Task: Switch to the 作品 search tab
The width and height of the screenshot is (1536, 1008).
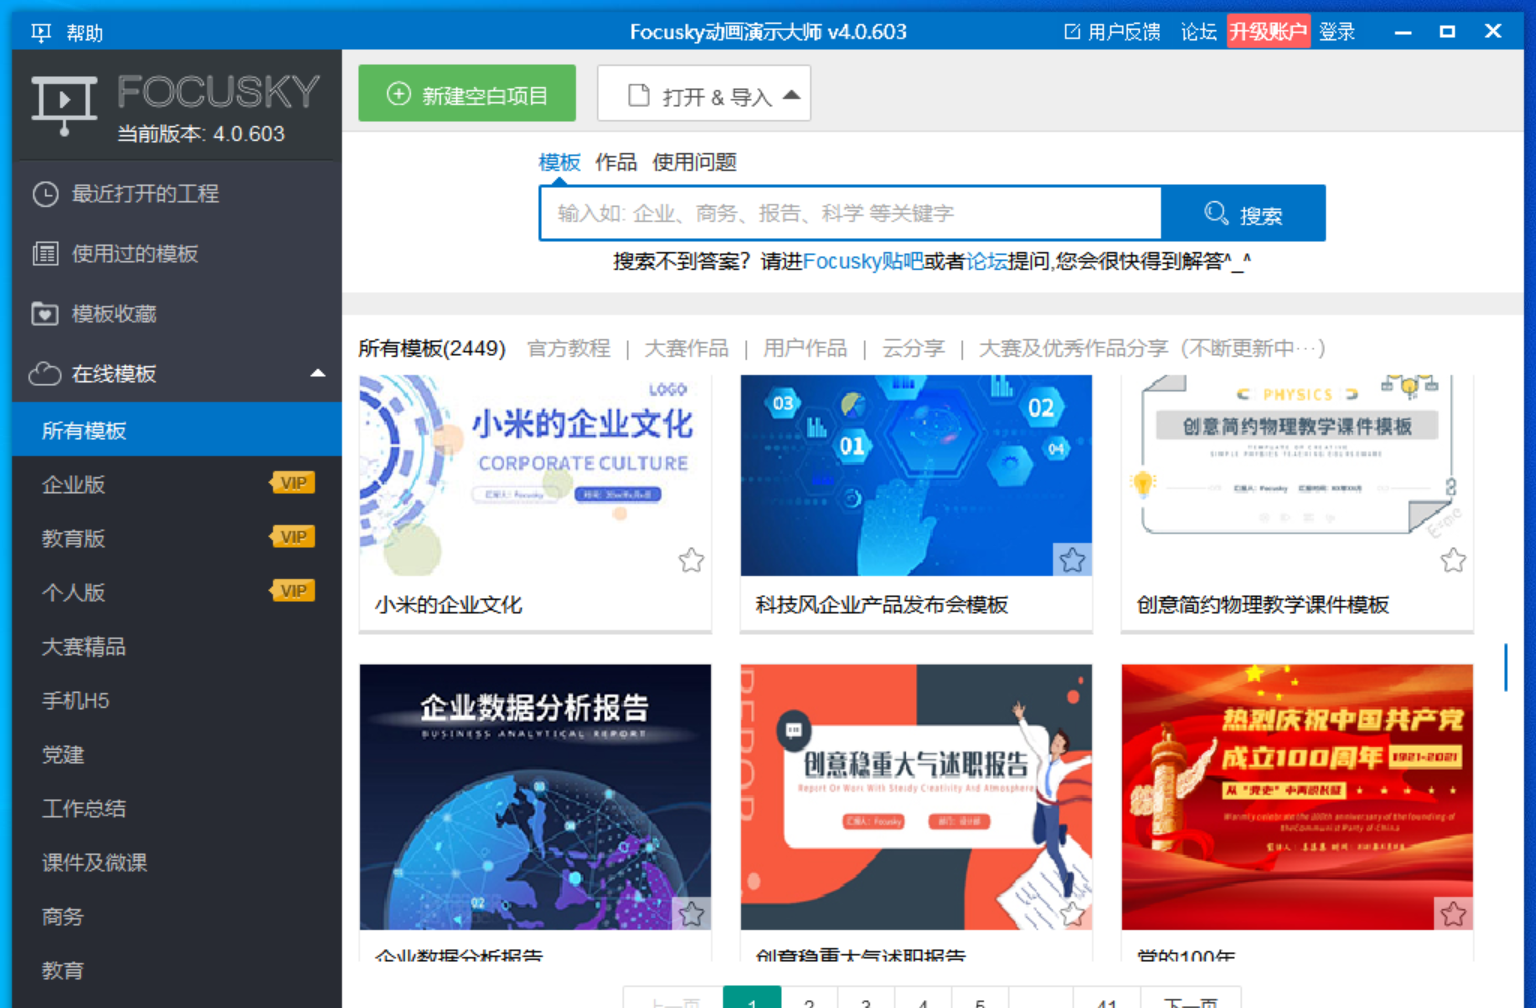Action: pos(616,162)
